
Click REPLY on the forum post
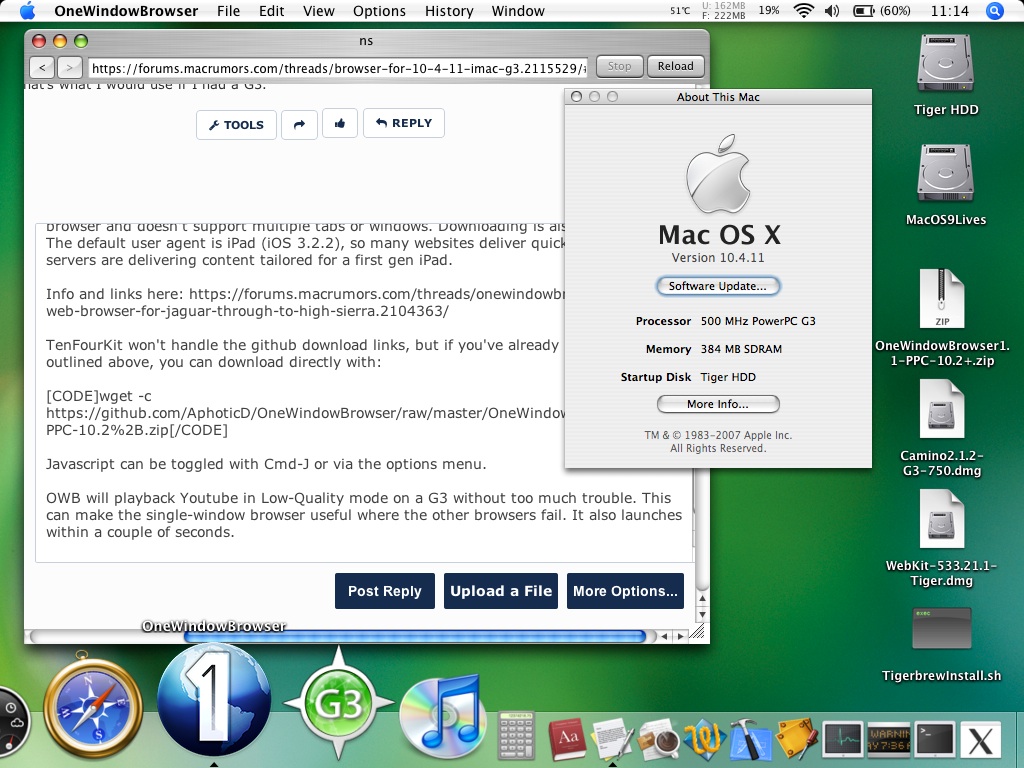pos(404,123)
